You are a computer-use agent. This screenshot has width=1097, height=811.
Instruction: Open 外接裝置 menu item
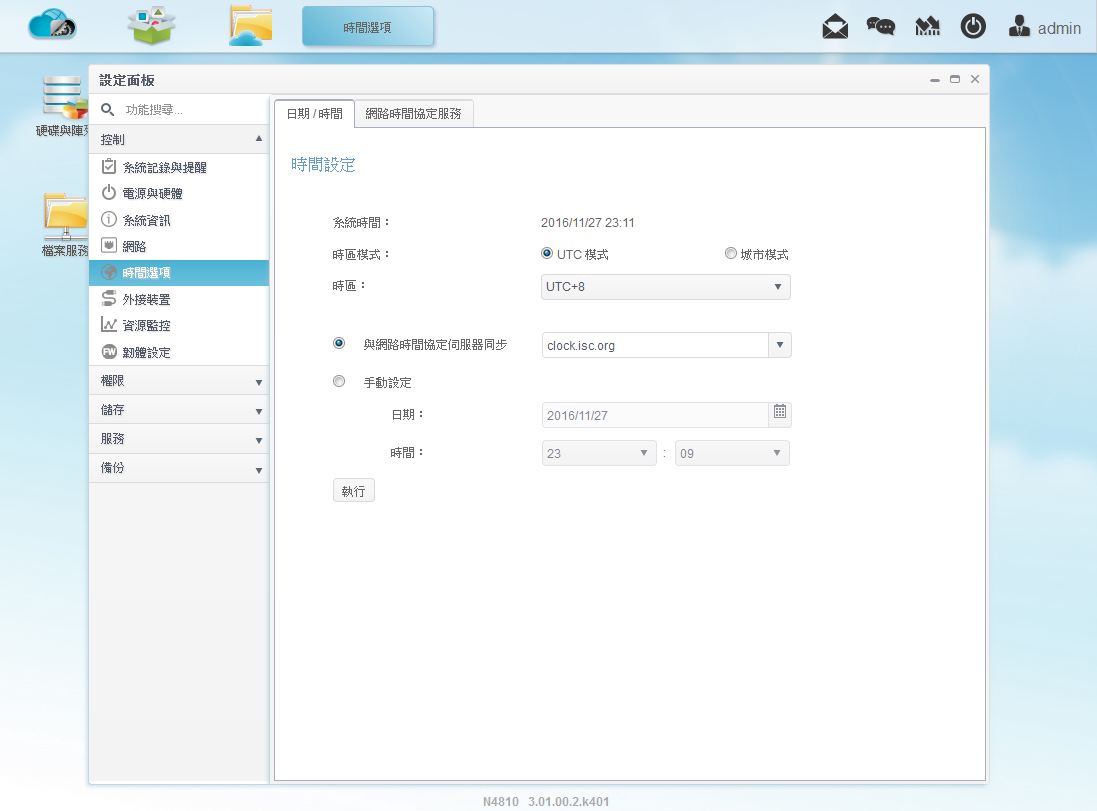point(179,299)
